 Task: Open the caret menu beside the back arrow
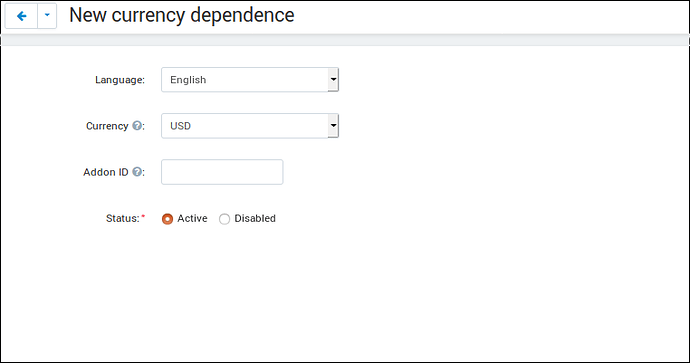[x=47, y=16]
